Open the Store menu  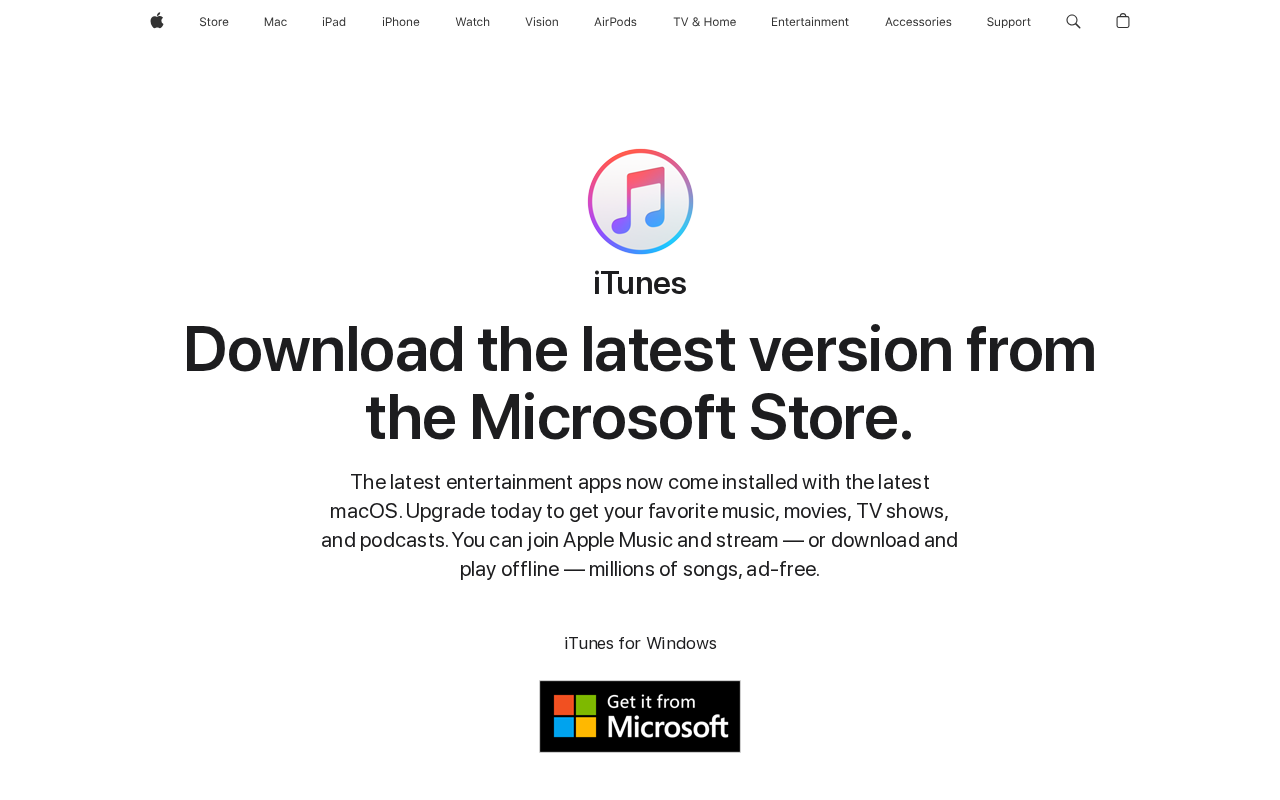[x=214, y=22]
